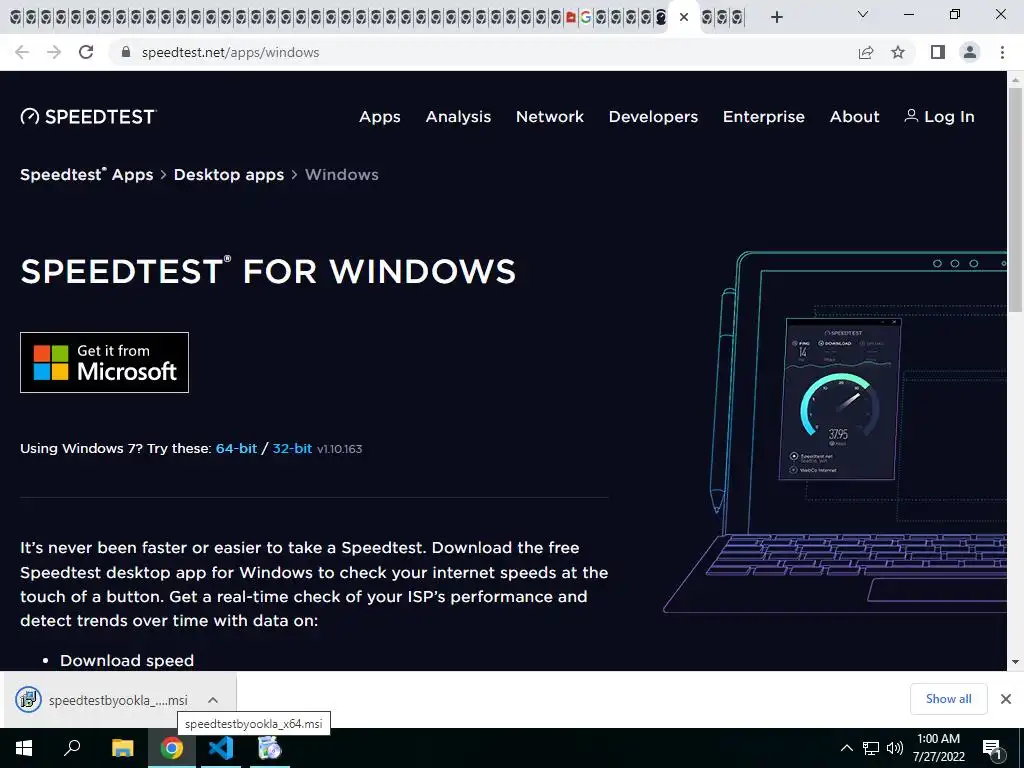1024x768 pixels.
Task: Go back to the previous page
Action: tap(22, 52)
